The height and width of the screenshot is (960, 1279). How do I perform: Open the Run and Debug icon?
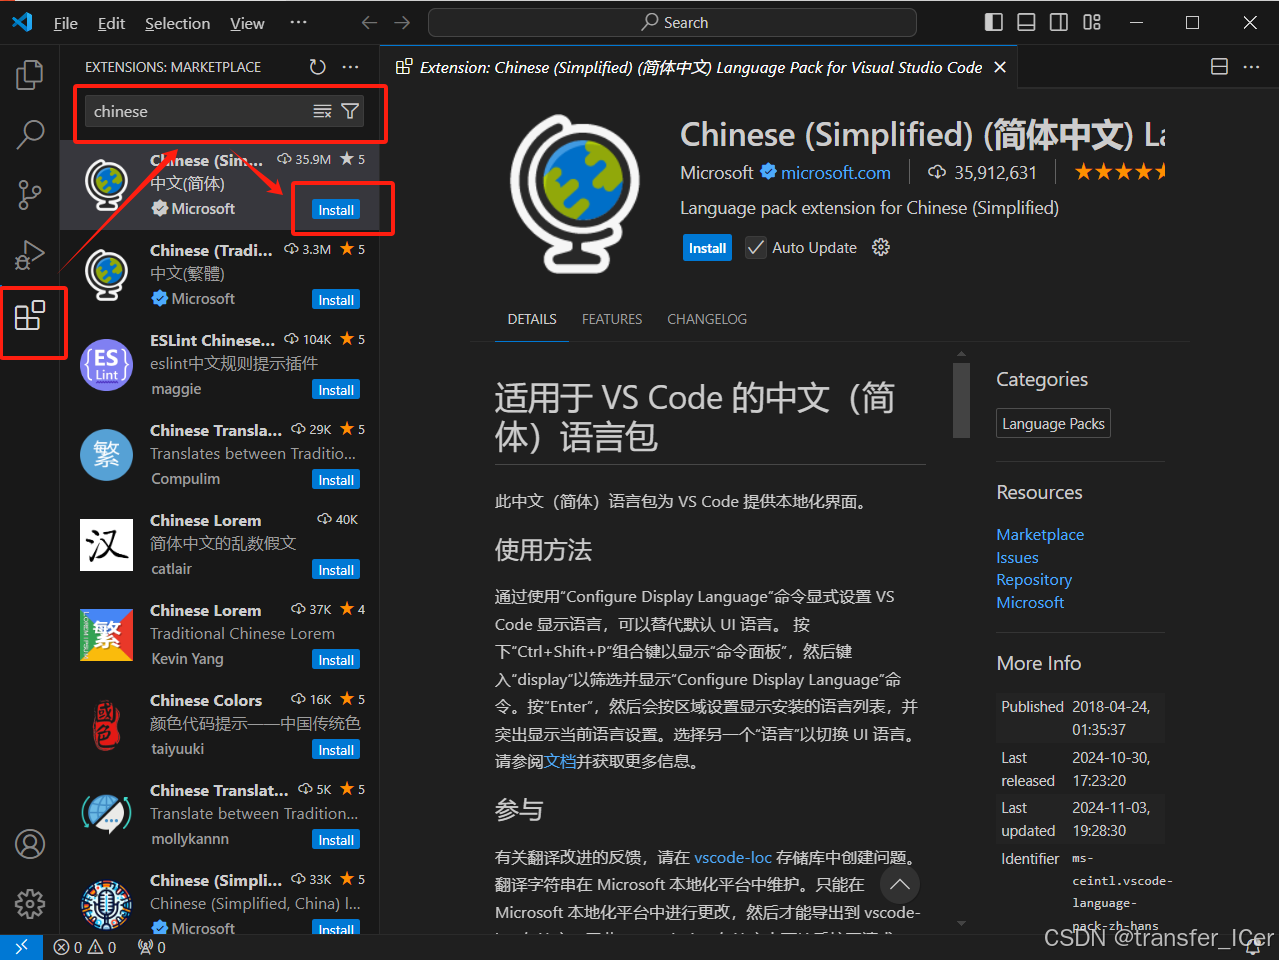click(30, 254)
